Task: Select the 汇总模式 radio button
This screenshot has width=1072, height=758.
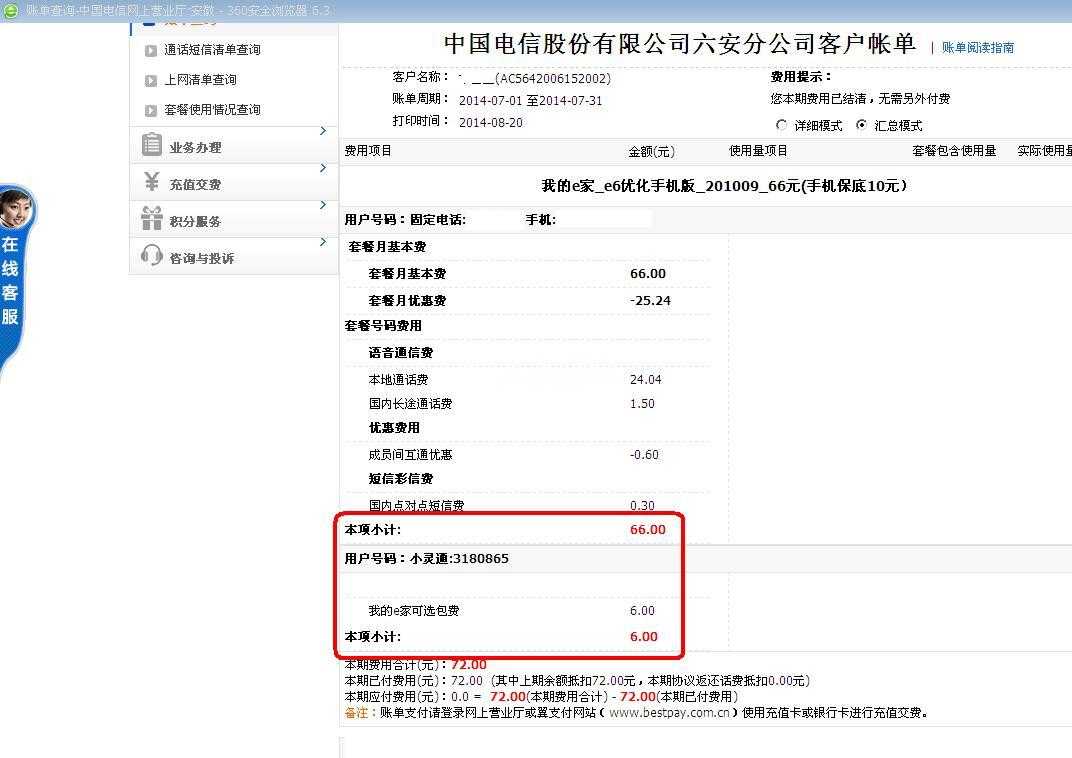Action: (861, 125)
